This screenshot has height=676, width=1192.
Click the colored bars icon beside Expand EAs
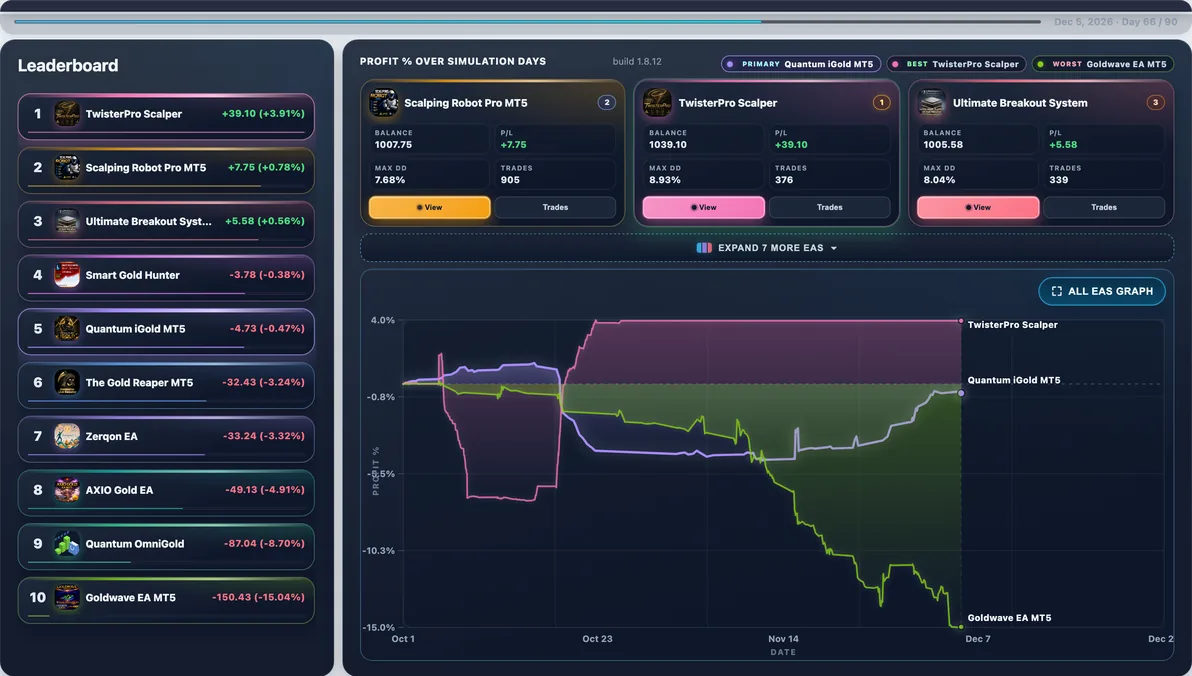tap(704, 248)
